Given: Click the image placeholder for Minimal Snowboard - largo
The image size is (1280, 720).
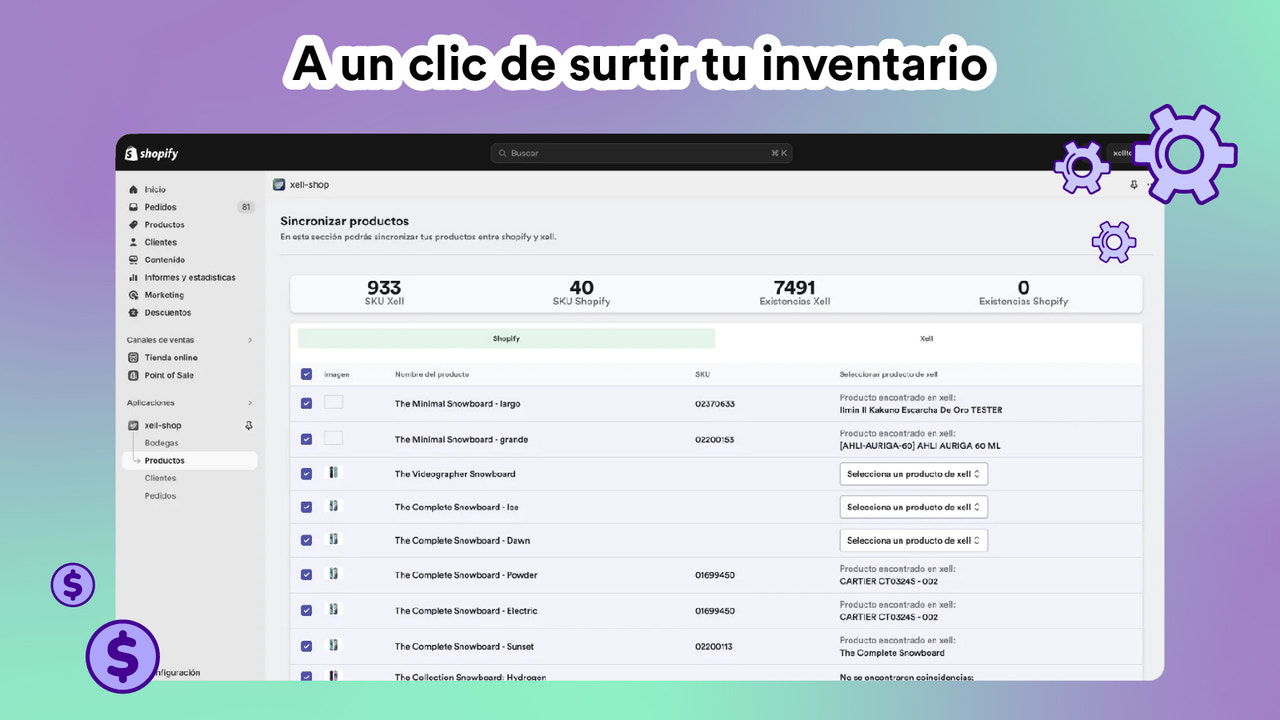Looking at the screenshot, I should (x=333, y=402).
